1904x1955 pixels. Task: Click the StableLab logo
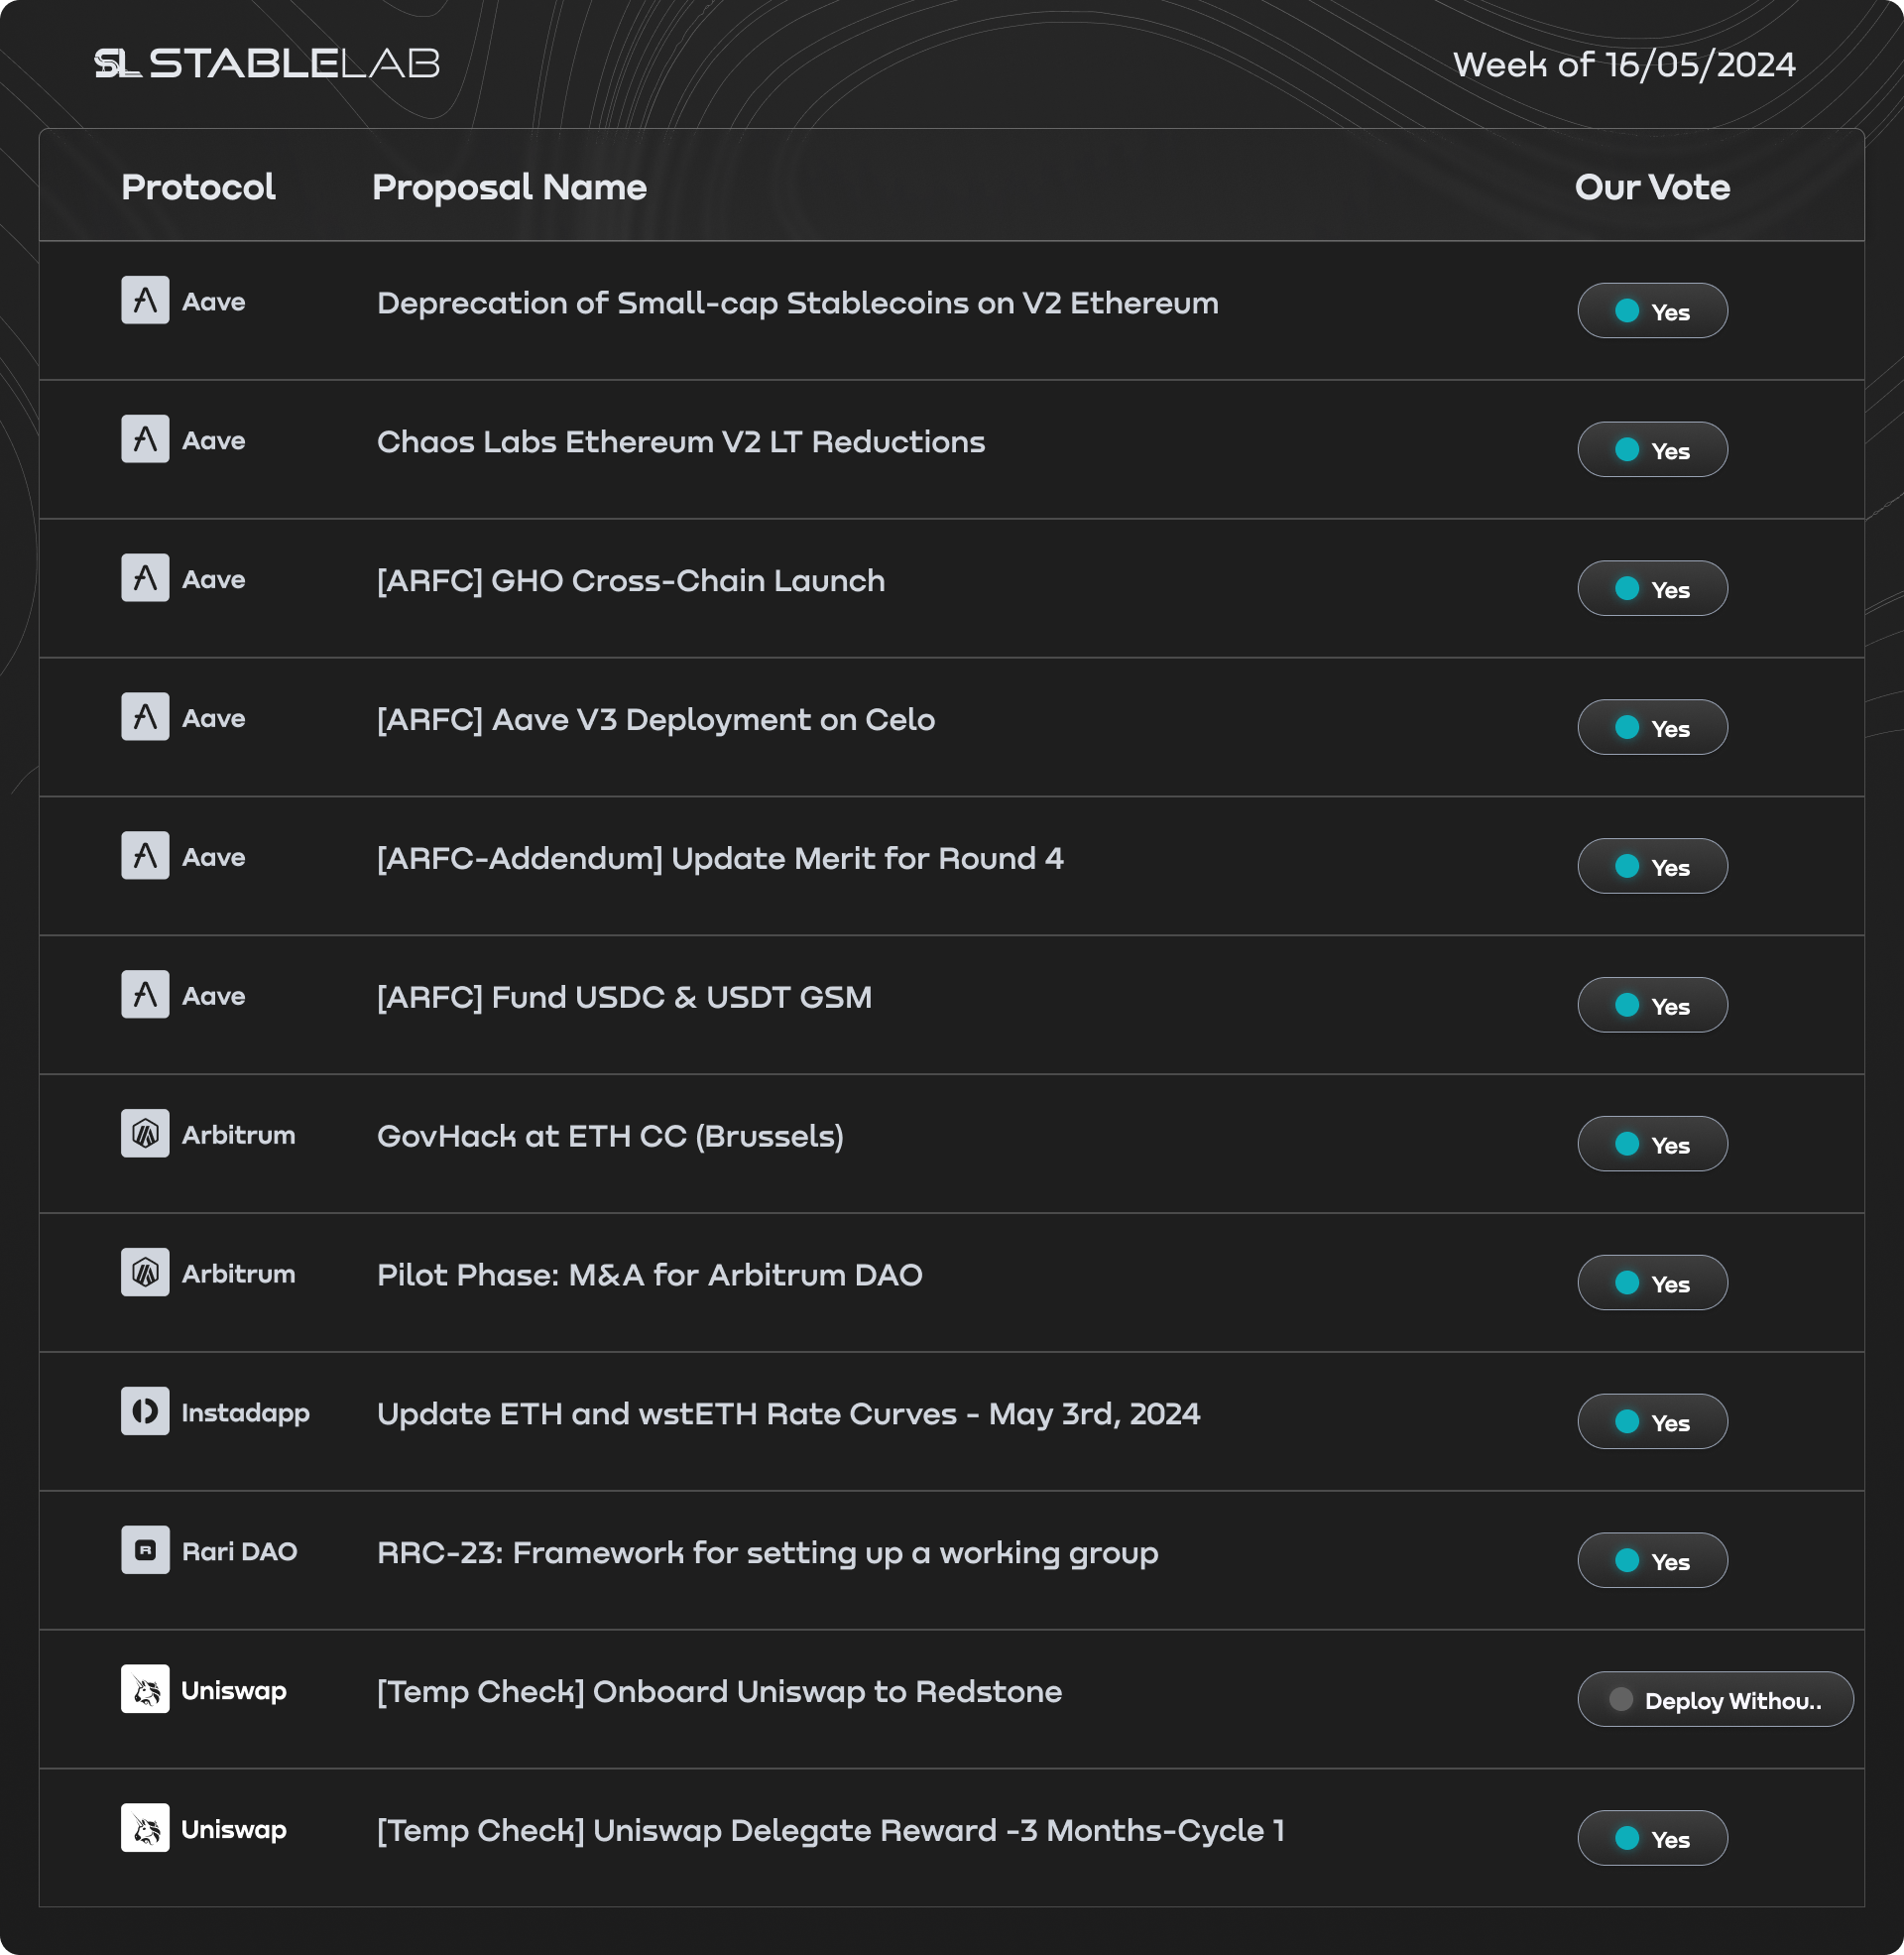click(x=267, y=64)
